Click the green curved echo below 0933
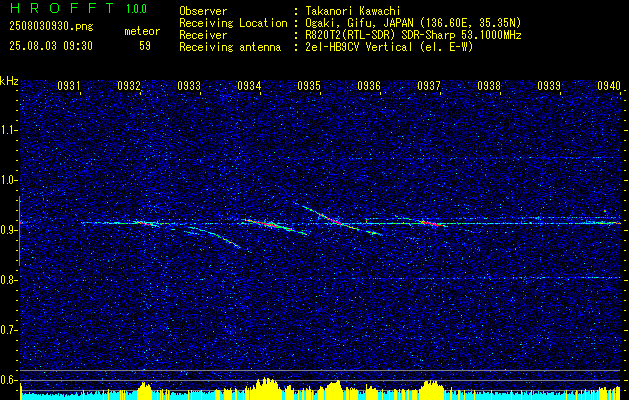The height and width of the screenshot is (400, 629). (215, 236)
